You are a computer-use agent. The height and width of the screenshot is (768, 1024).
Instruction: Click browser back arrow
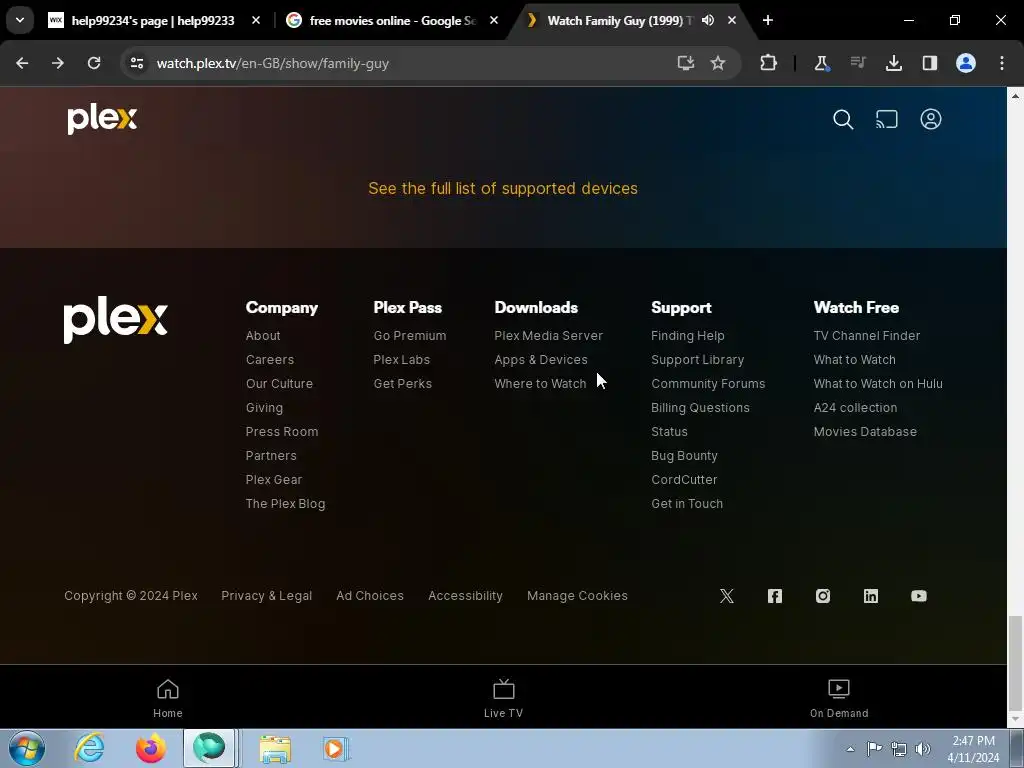tap(22, 63)
